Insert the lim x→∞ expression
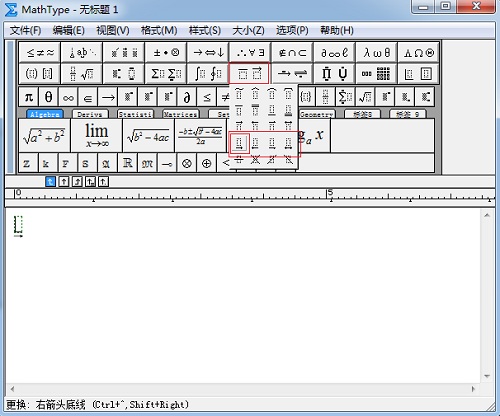Image resolution: width=500 pixels, height=416 pixels. point(97,136)
